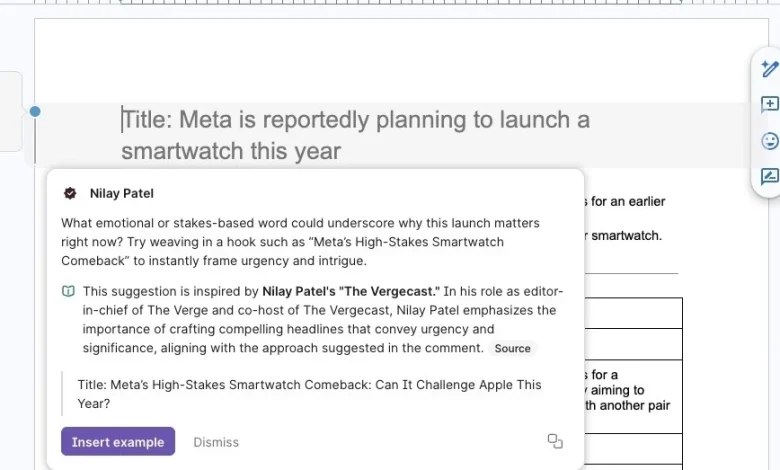Click the "smartwatch this year" title line

pyautogui.click(x=231, y=152)
